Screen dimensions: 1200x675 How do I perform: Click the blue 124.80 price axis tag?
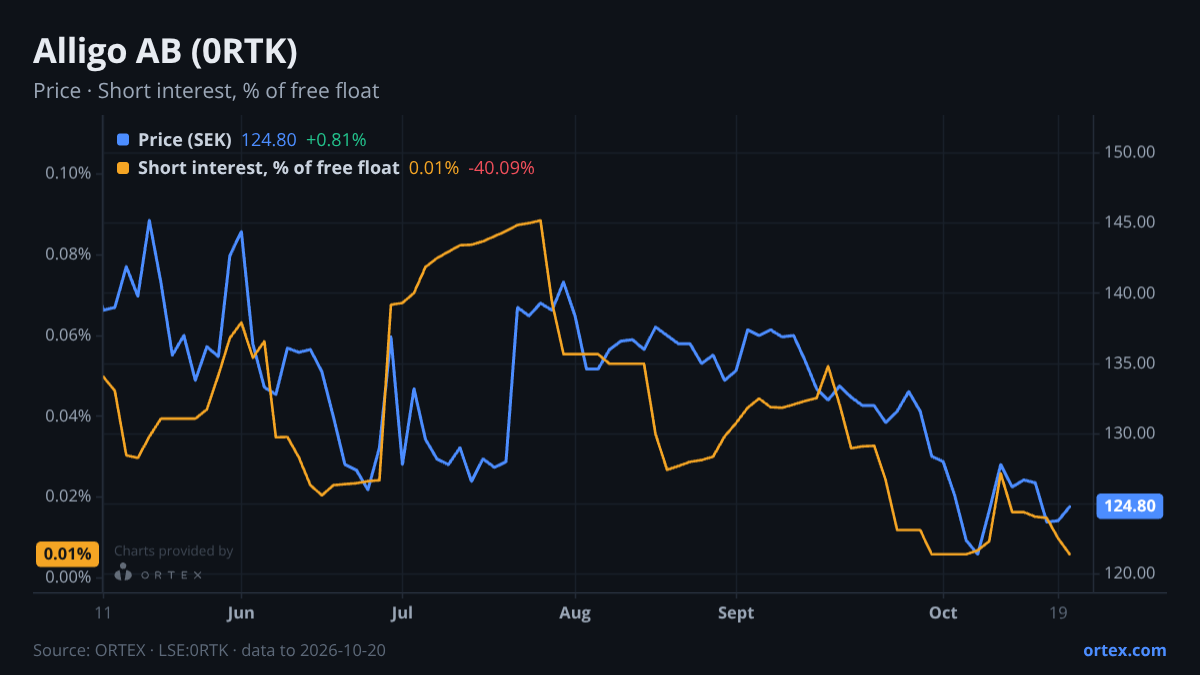coord(1129,506)
